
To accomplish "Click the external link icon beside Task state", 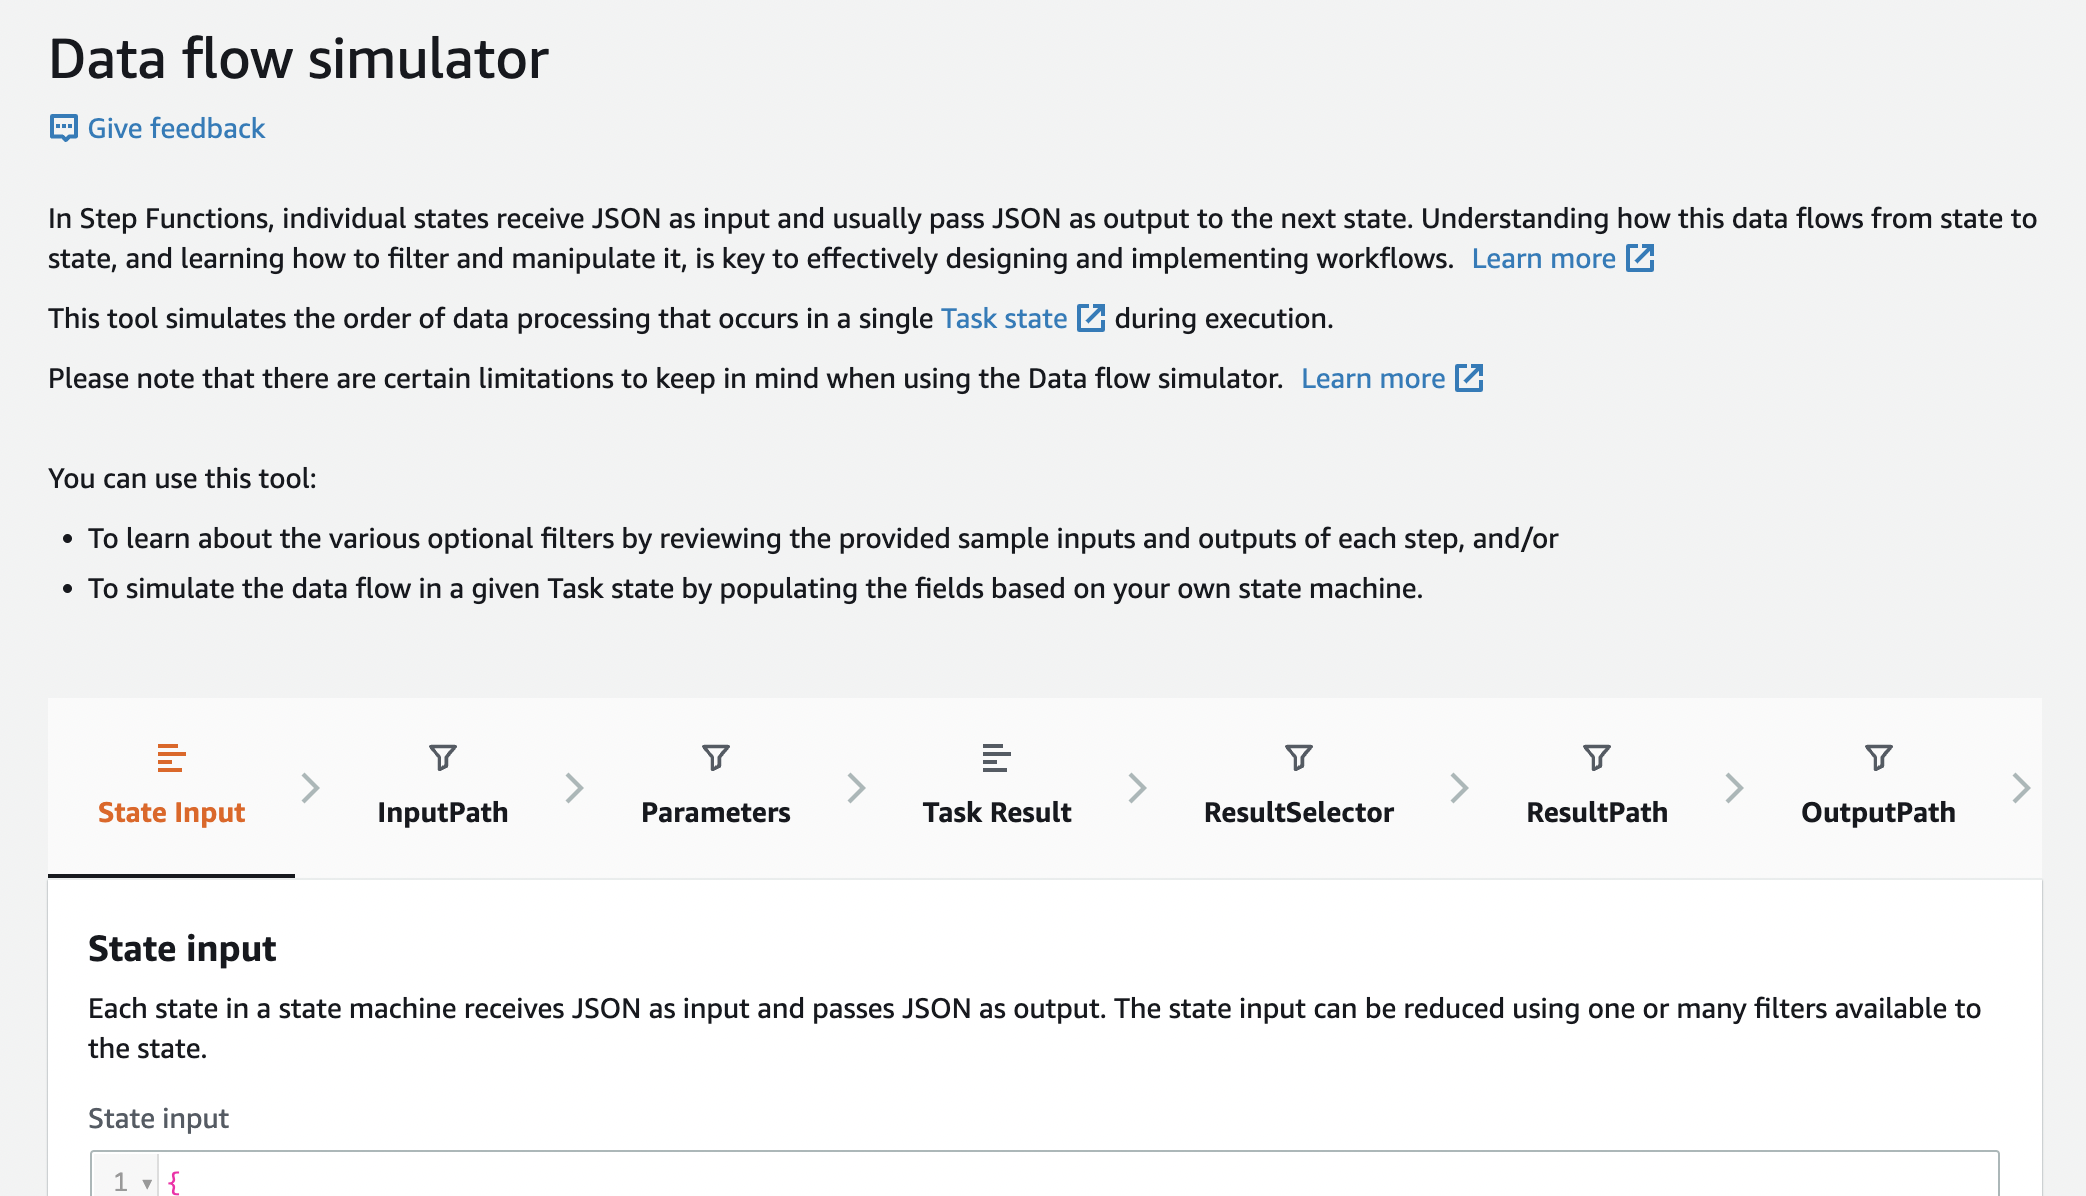I will click(x=1091, y=318).
